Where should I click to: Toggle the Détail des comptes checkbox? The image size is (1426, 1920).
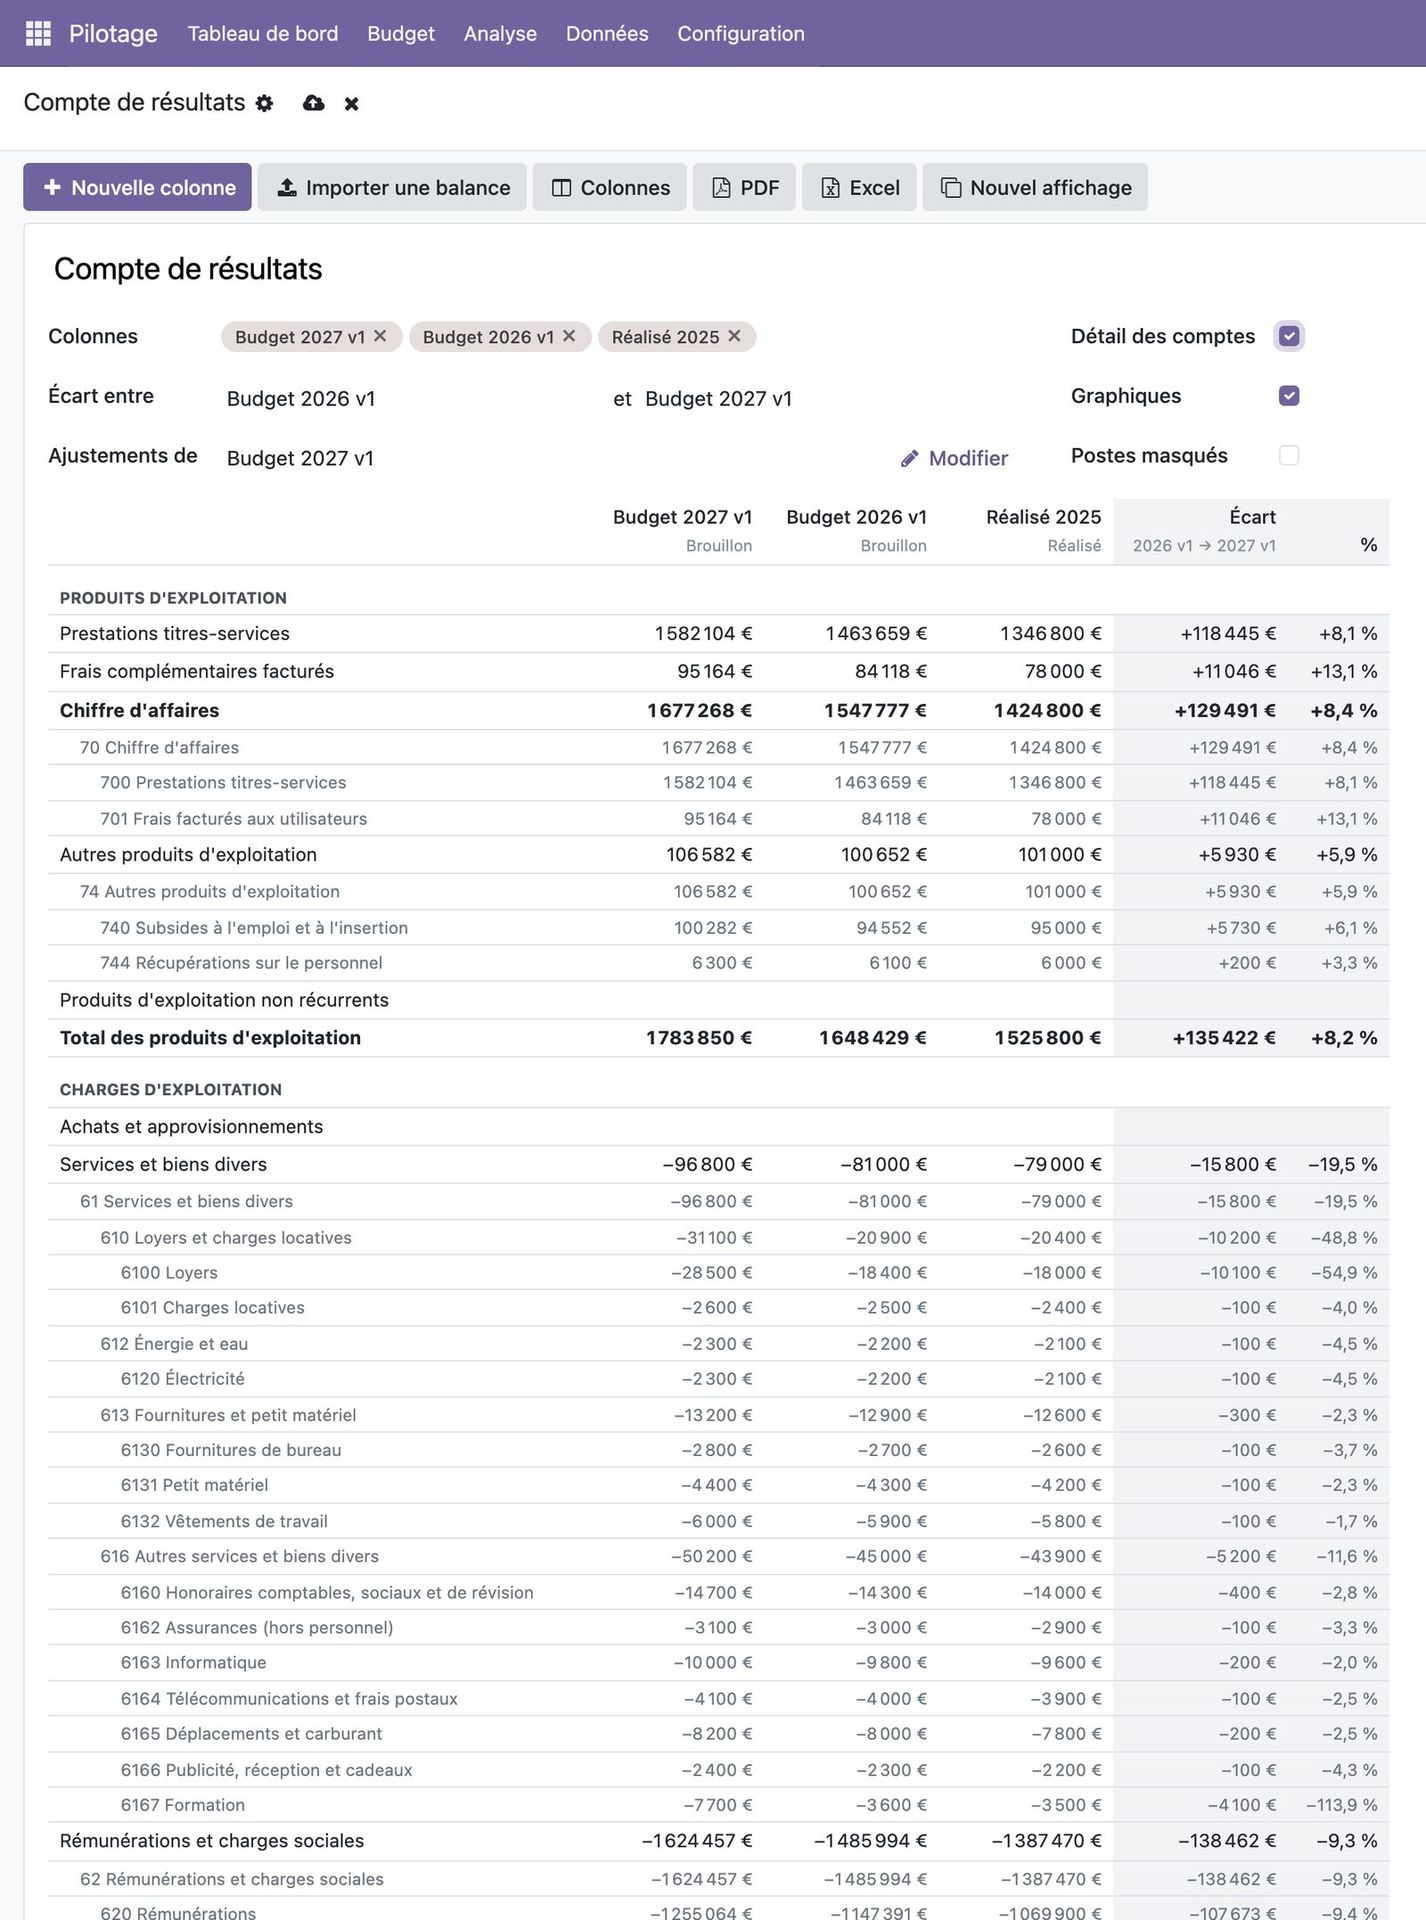1289,336
